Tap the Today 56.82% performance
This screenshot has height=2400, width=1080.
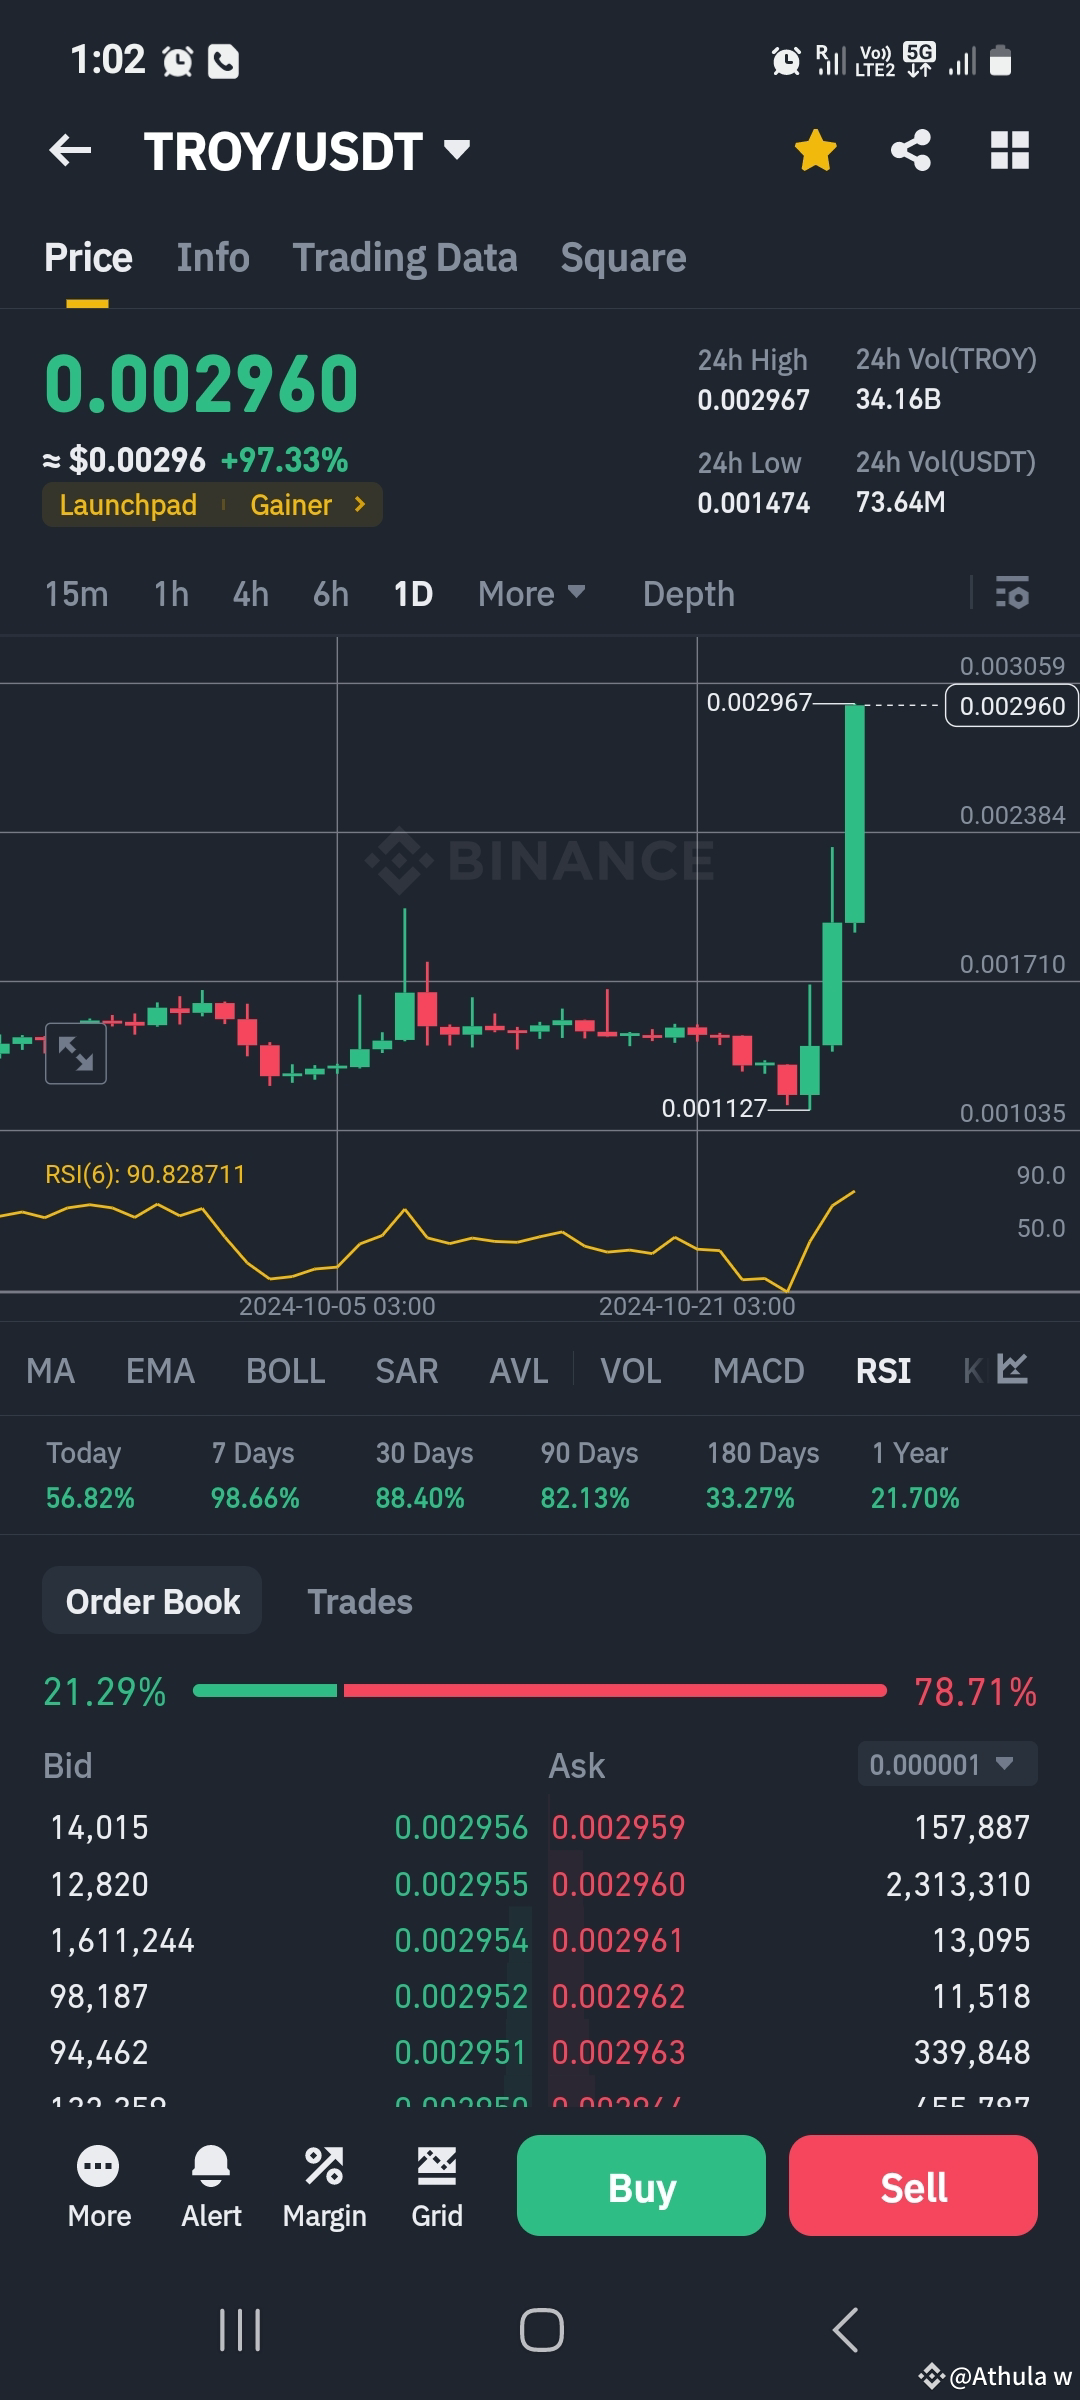(90, 1475)
